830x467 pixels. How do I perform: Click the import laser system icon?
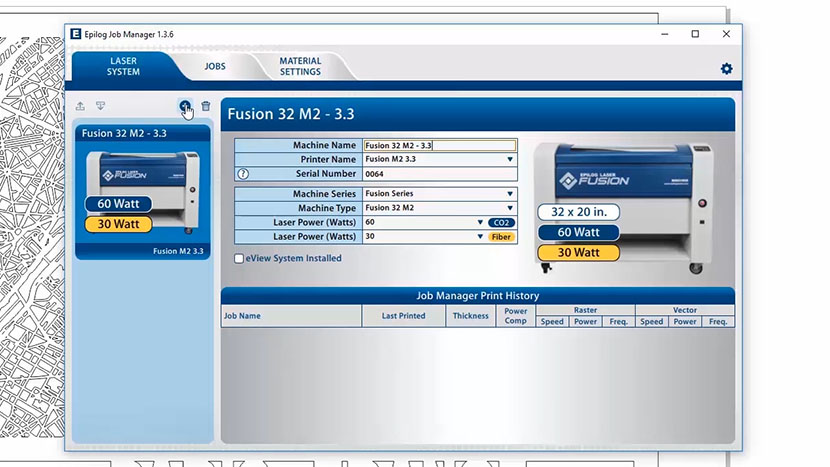pos(100,106)
